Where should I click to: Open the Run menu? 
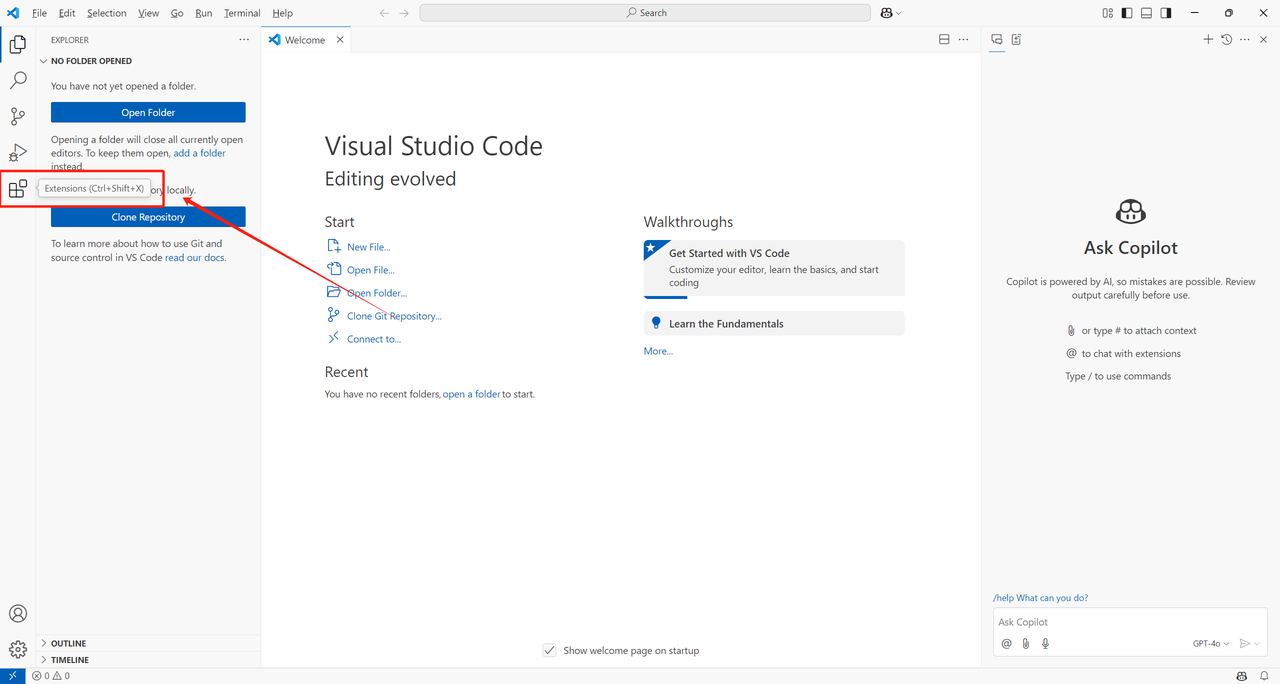(x=204, y=13)
